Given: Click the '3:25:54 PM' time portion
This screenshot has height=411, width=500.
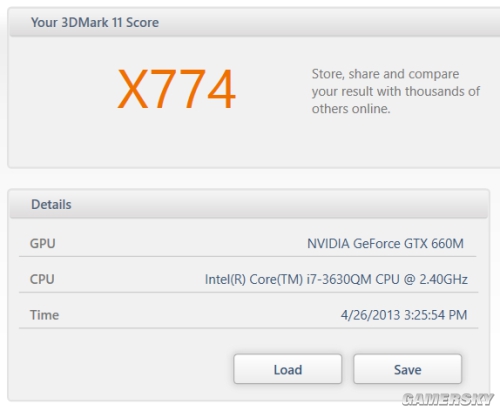Looking at the screenshot, I should [436, 315].
